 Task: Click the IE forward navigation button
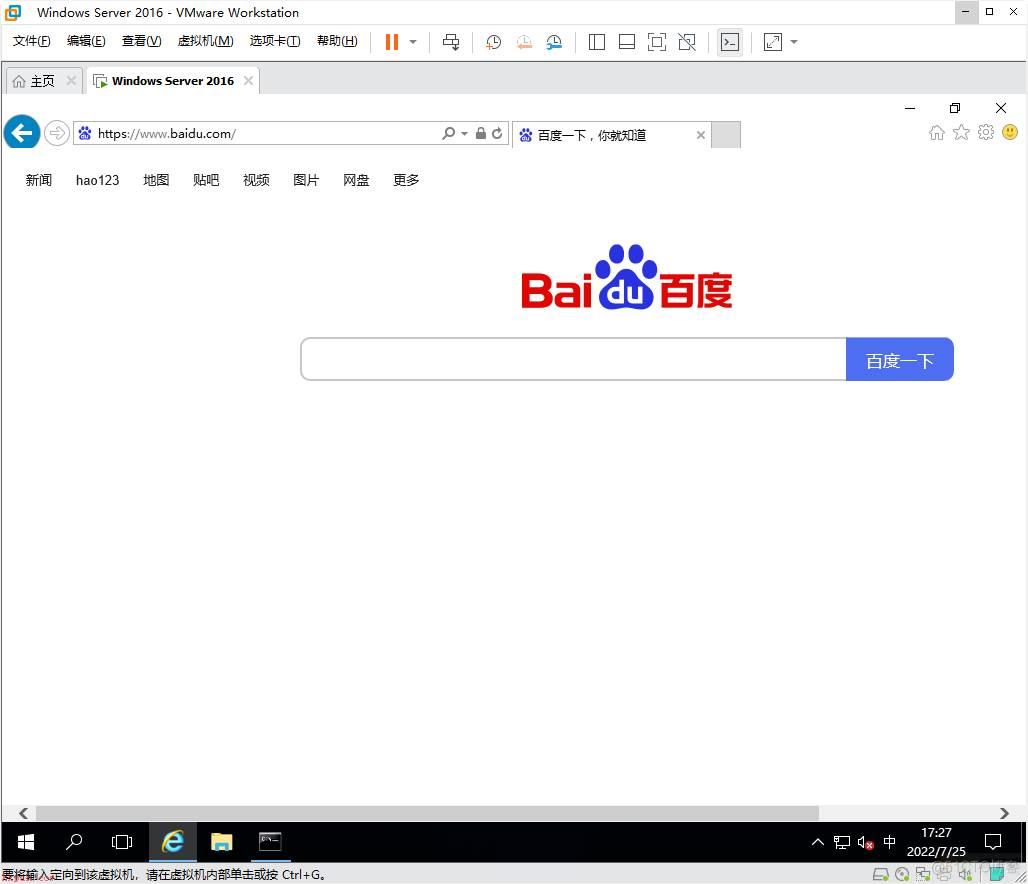(57, 133)
